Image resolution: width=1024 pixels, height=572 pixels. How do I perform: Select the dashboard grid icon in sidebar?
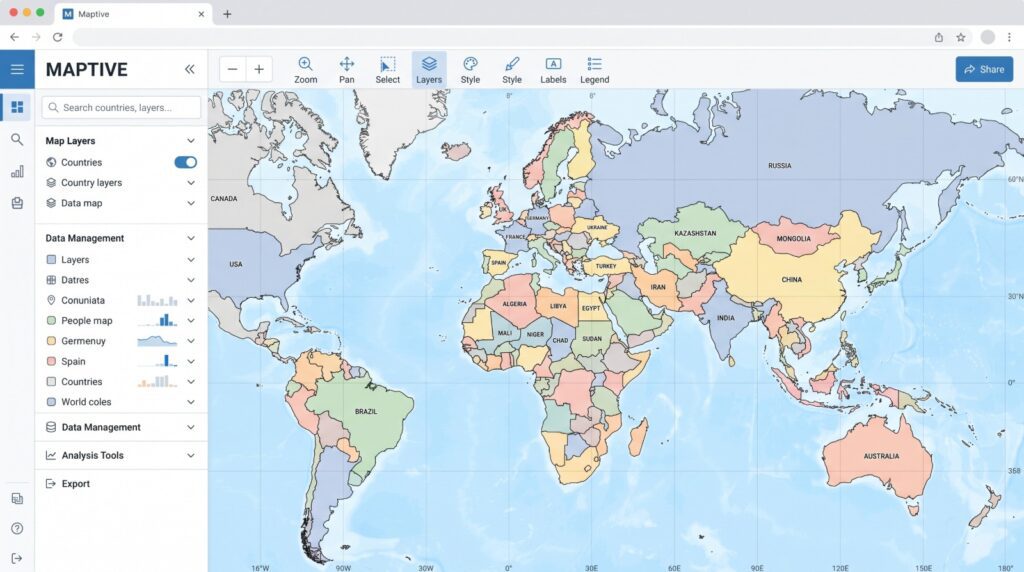17,107
